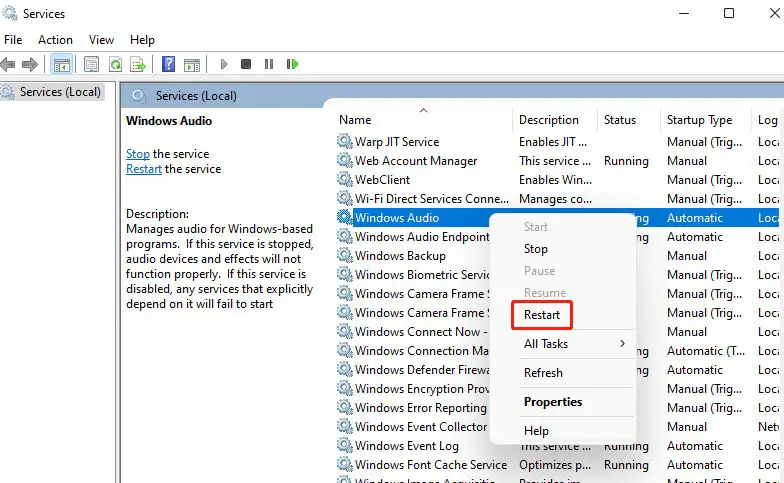Click gear icon of Windows Biometric Service

click(x=344, y=274)
